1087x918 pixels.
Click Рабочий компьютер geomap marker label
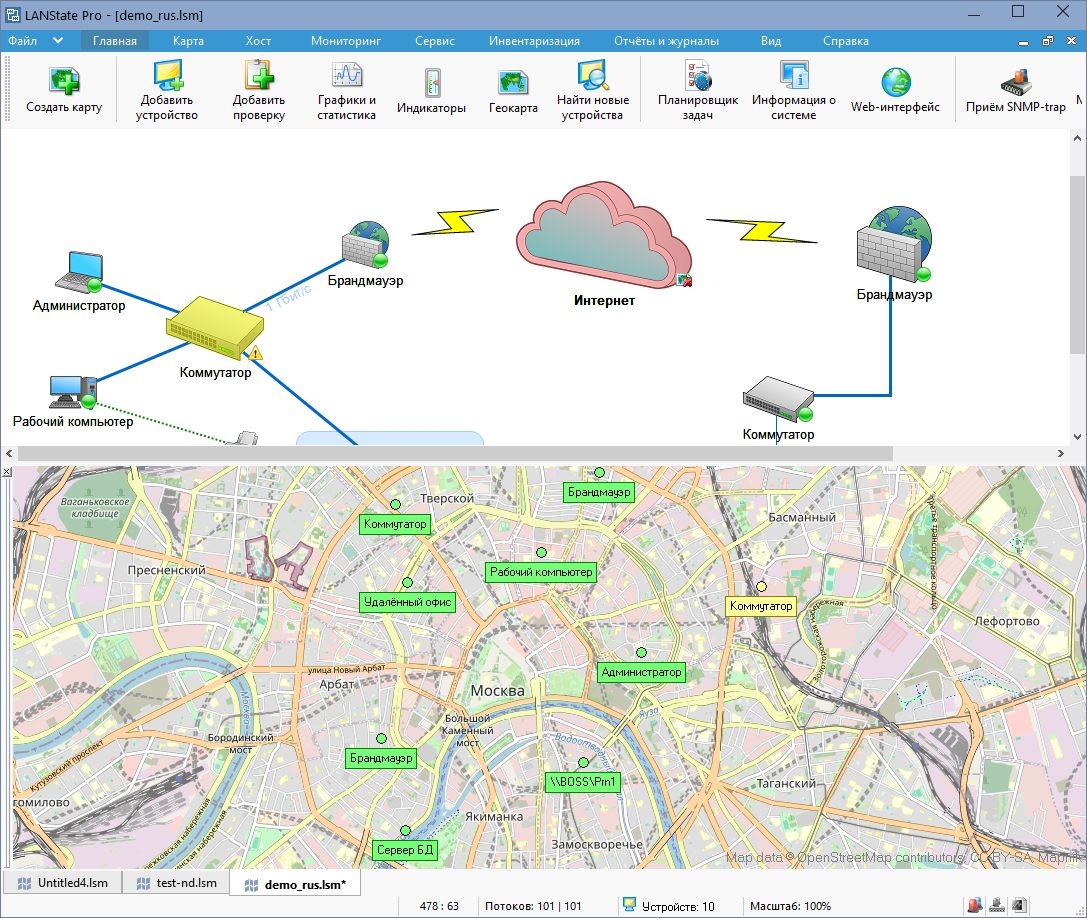click(541, 572)
